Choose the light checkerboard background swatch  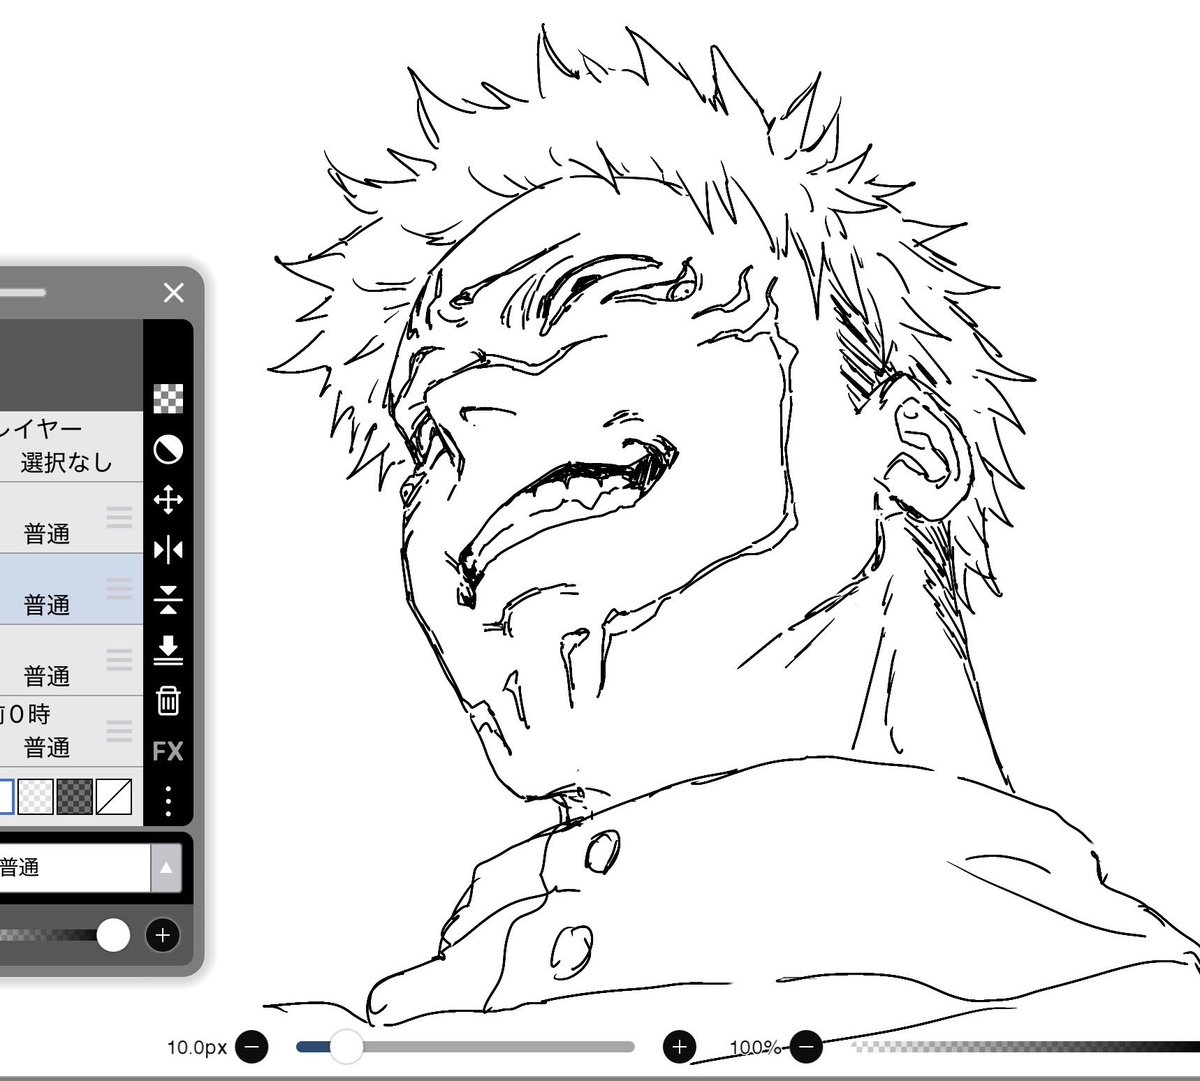pos(35,797)
